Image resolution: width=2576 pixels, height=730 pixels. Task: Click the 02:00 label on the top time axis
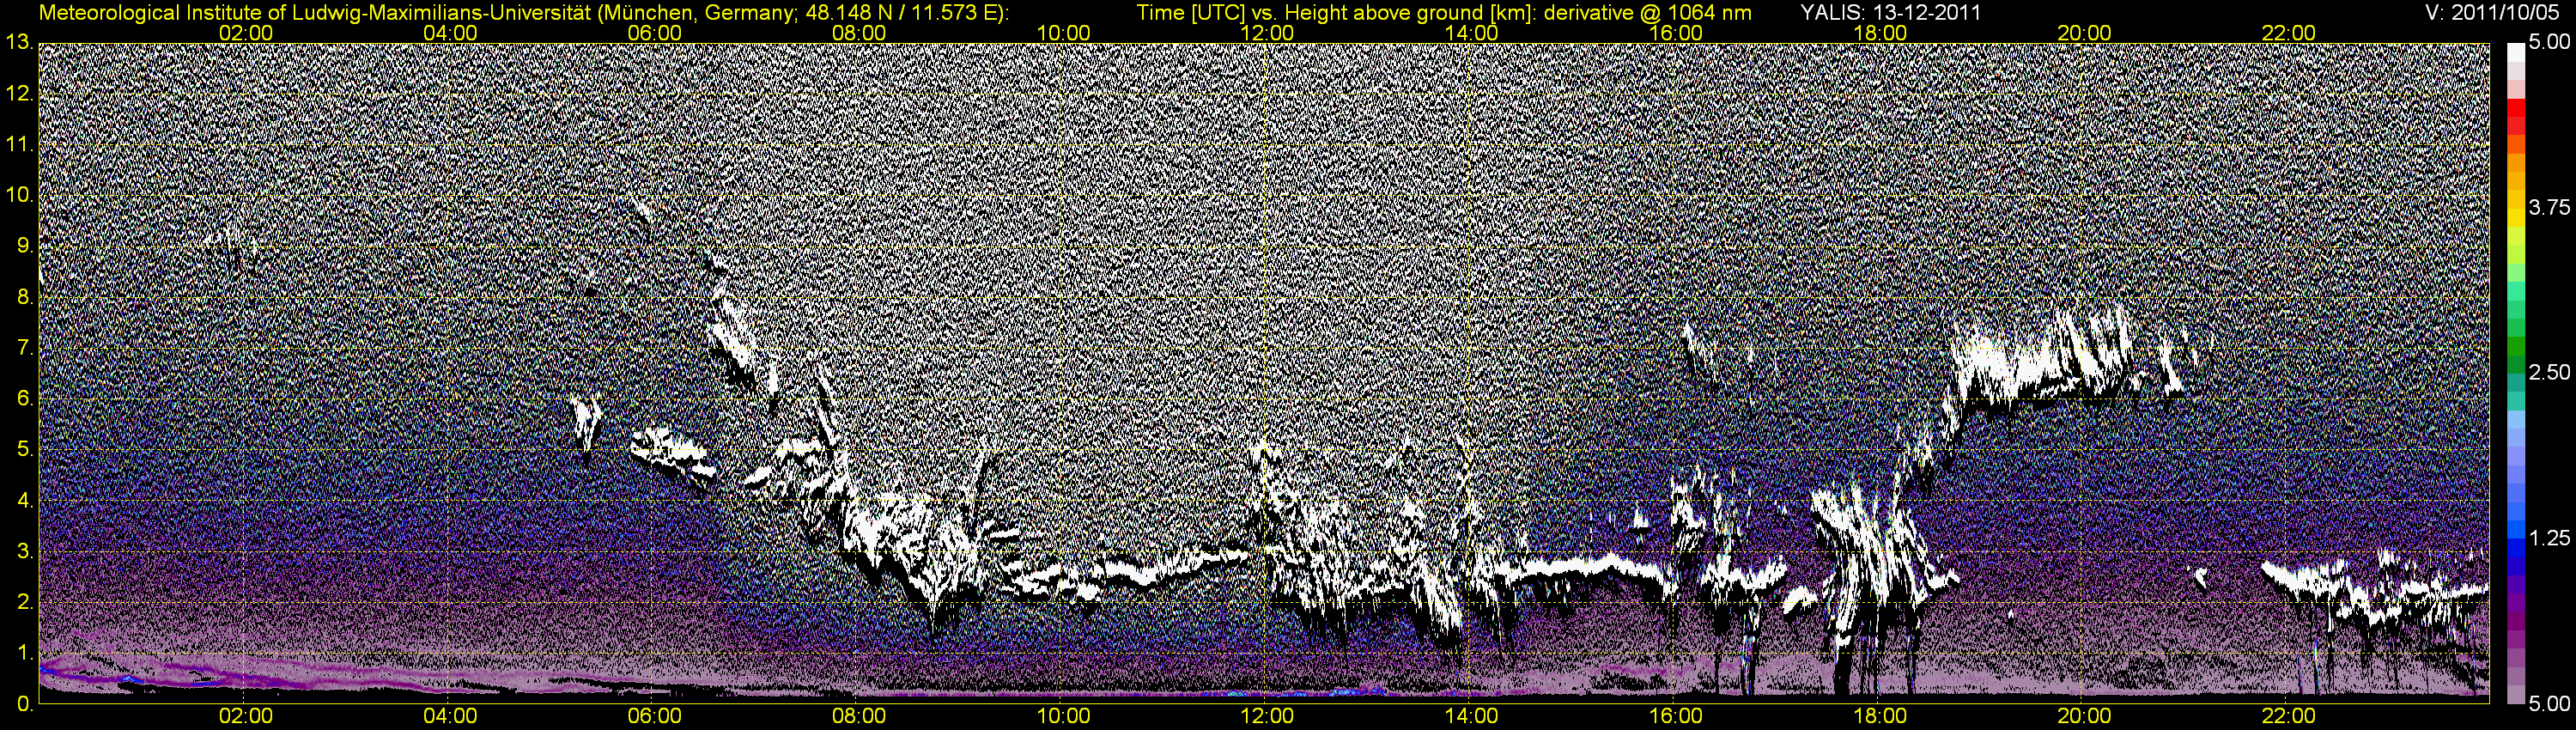pyautogui.click(x=246, y=33)
